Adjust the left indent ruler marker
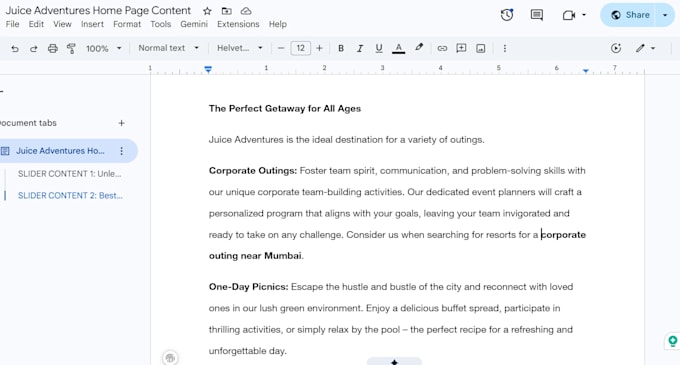This screenshot has width=680, height=365. click(x=208, y=69)
